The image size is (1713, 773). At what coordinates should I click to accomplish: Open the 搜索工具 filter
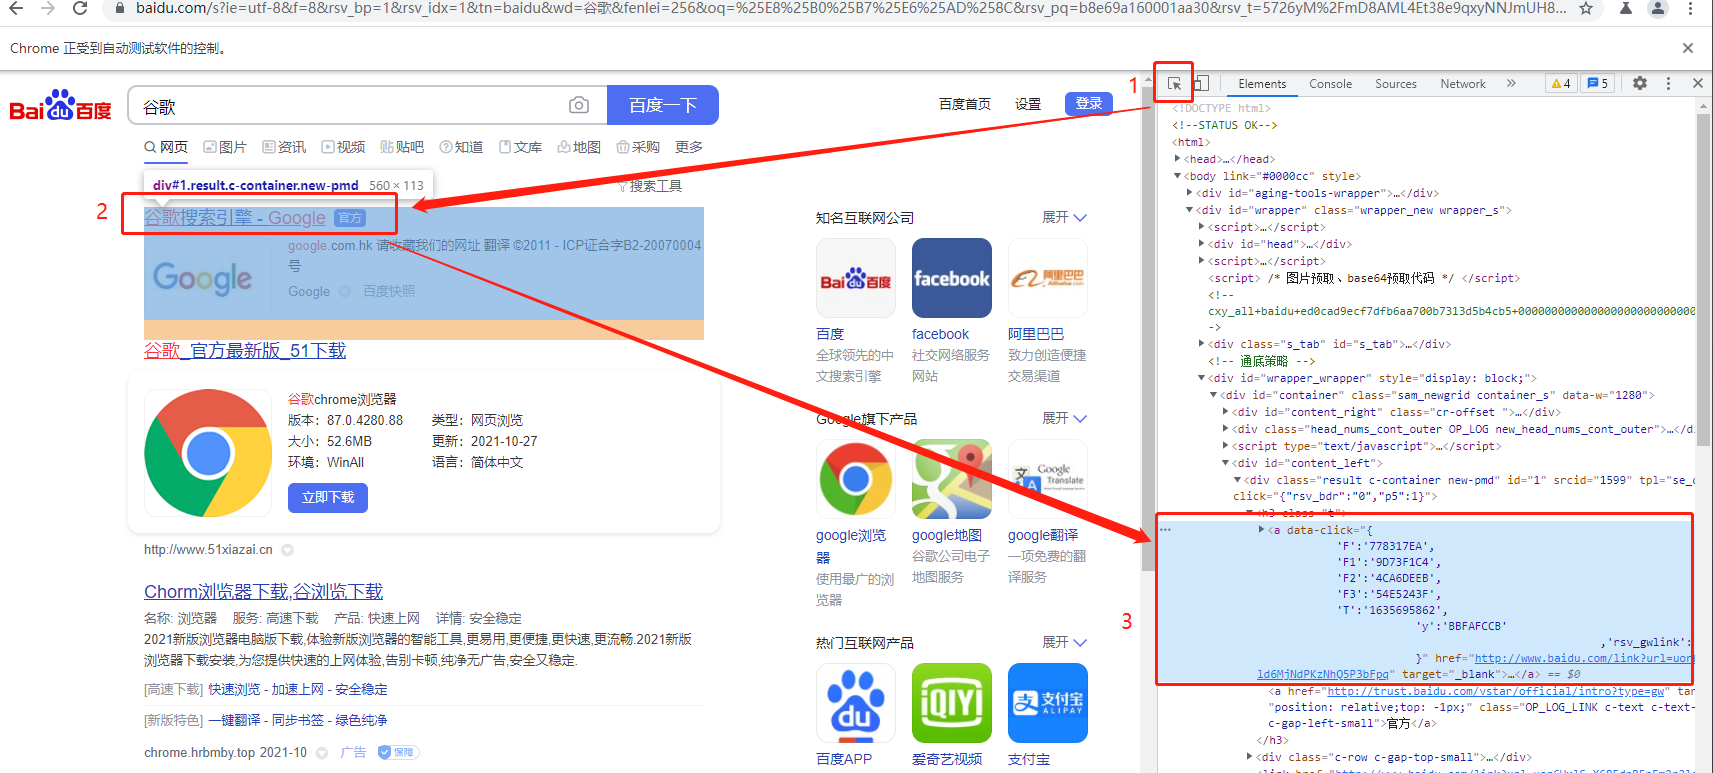click(650, 186)
